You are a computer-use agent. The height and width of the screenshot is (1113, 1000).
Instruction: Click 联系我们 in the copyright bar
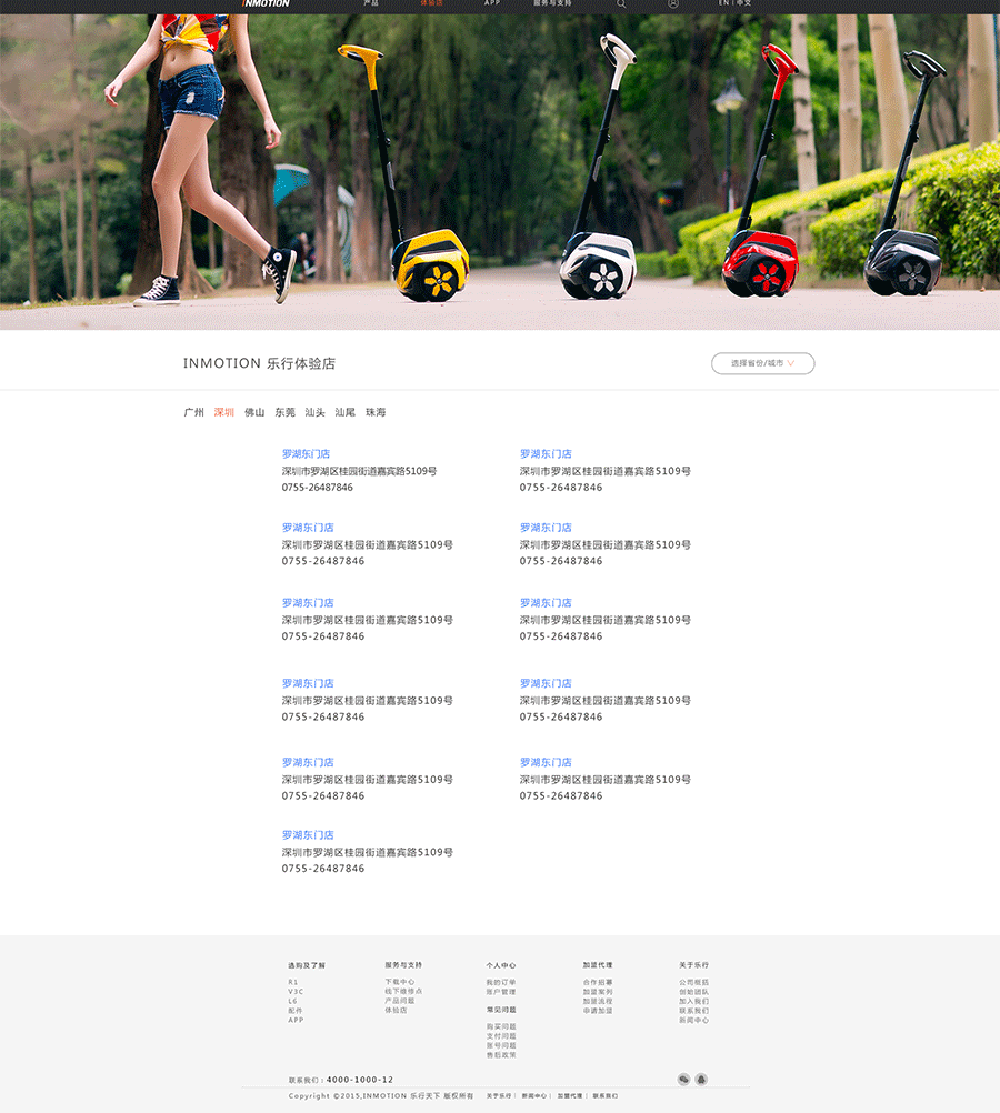click(x=605, y=1096)
